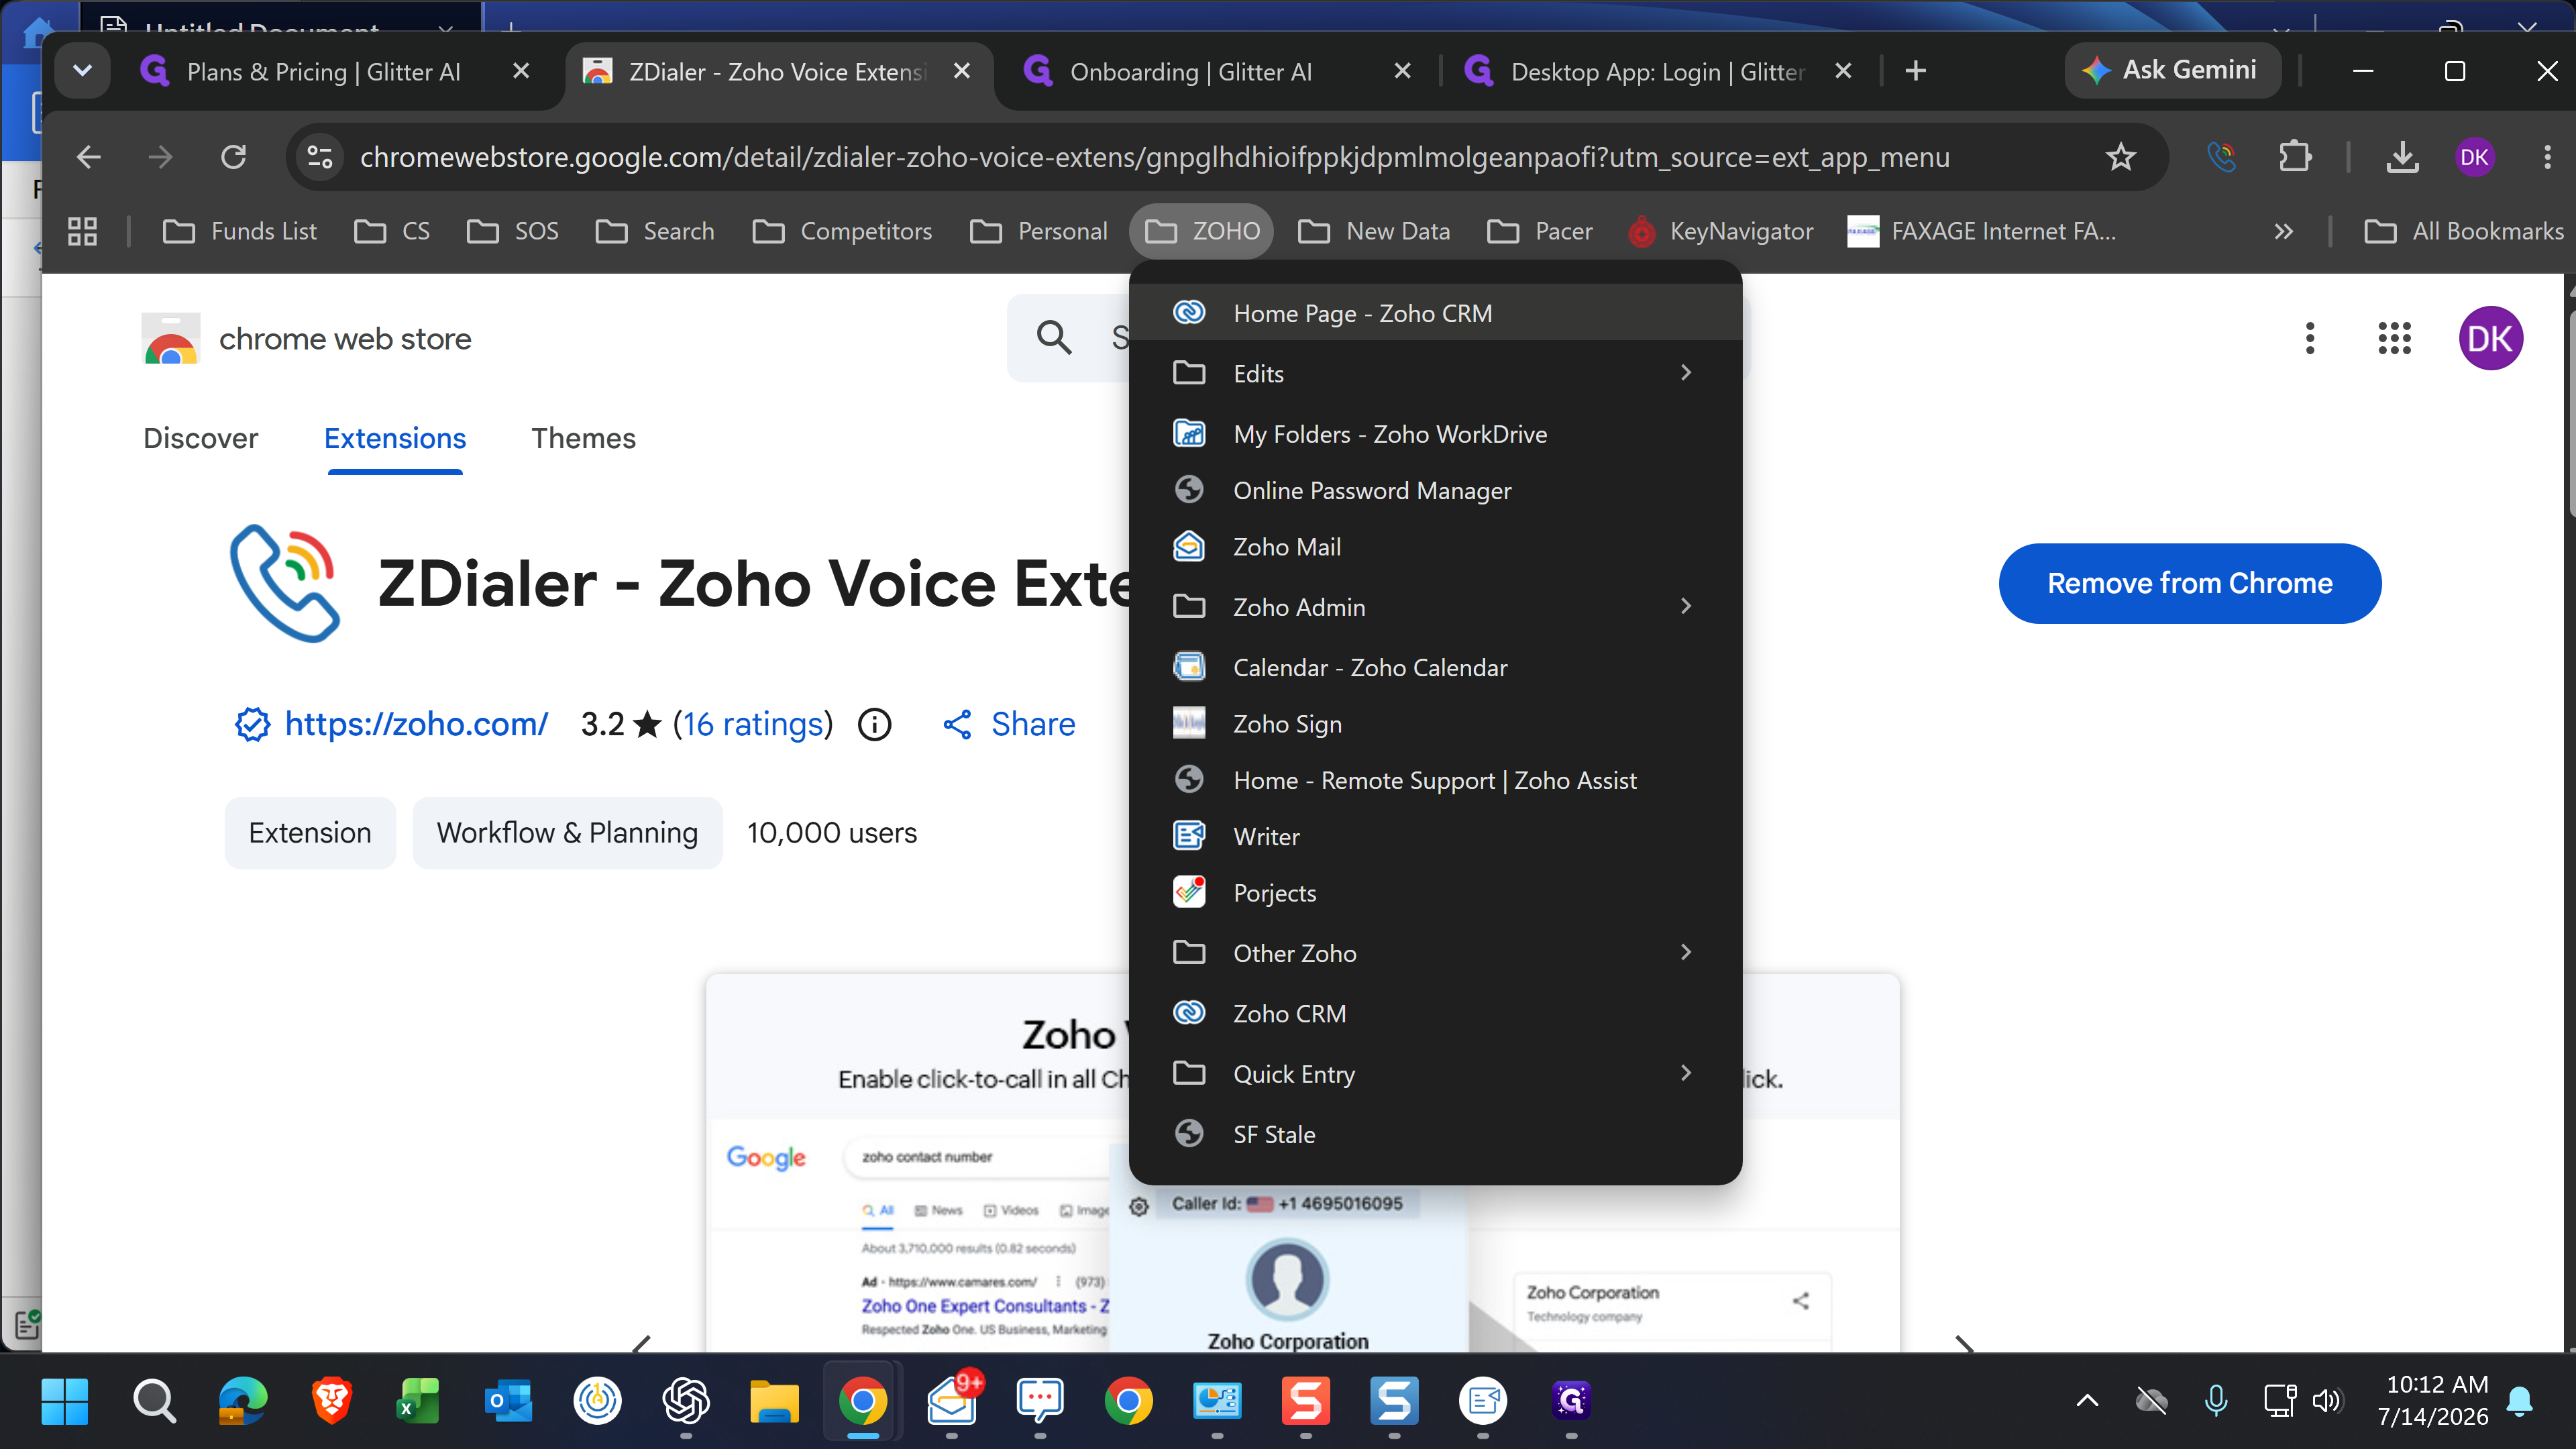Open My Folders - Zoho WorkDrive bookmark
This screenshot has height=1449, width=2576.
tap(1435, 434)
